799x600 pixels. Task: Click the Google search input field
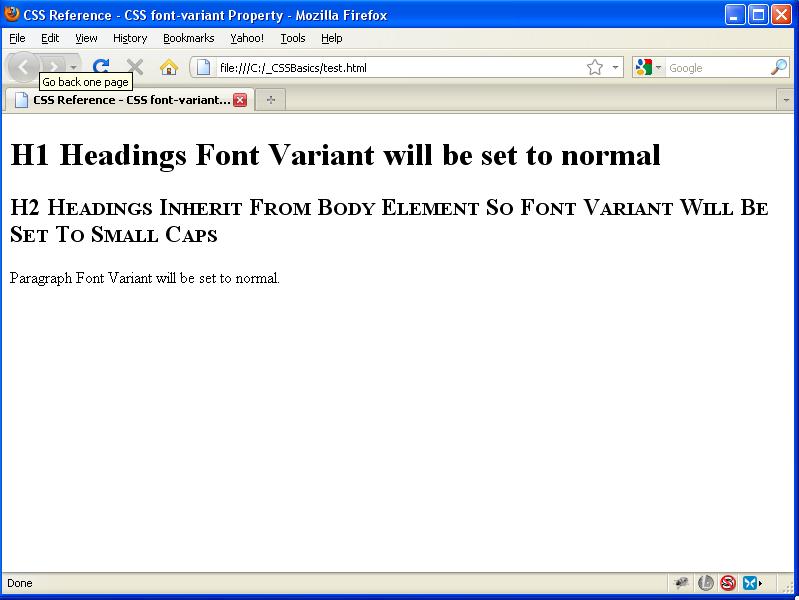tap(717, 68)
